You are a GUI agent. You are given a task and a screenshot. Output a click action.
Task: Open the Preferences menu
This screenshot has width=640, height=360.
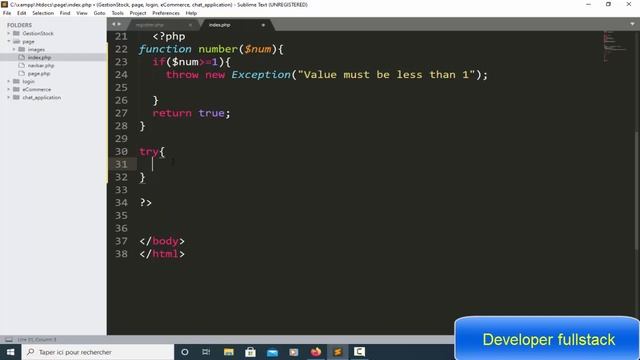(x=166, y=13)
